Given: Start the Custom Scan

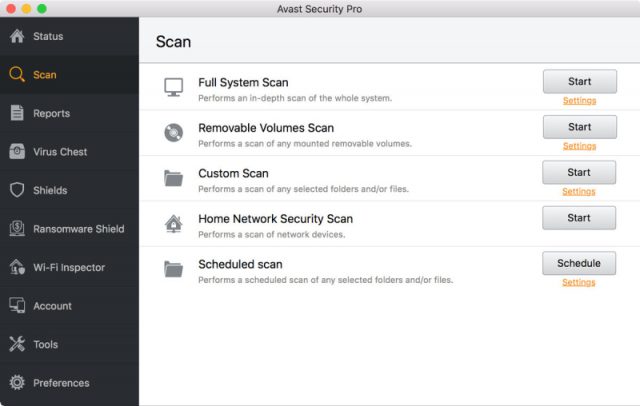Looking at the screenshot, I should click(579, 172).
